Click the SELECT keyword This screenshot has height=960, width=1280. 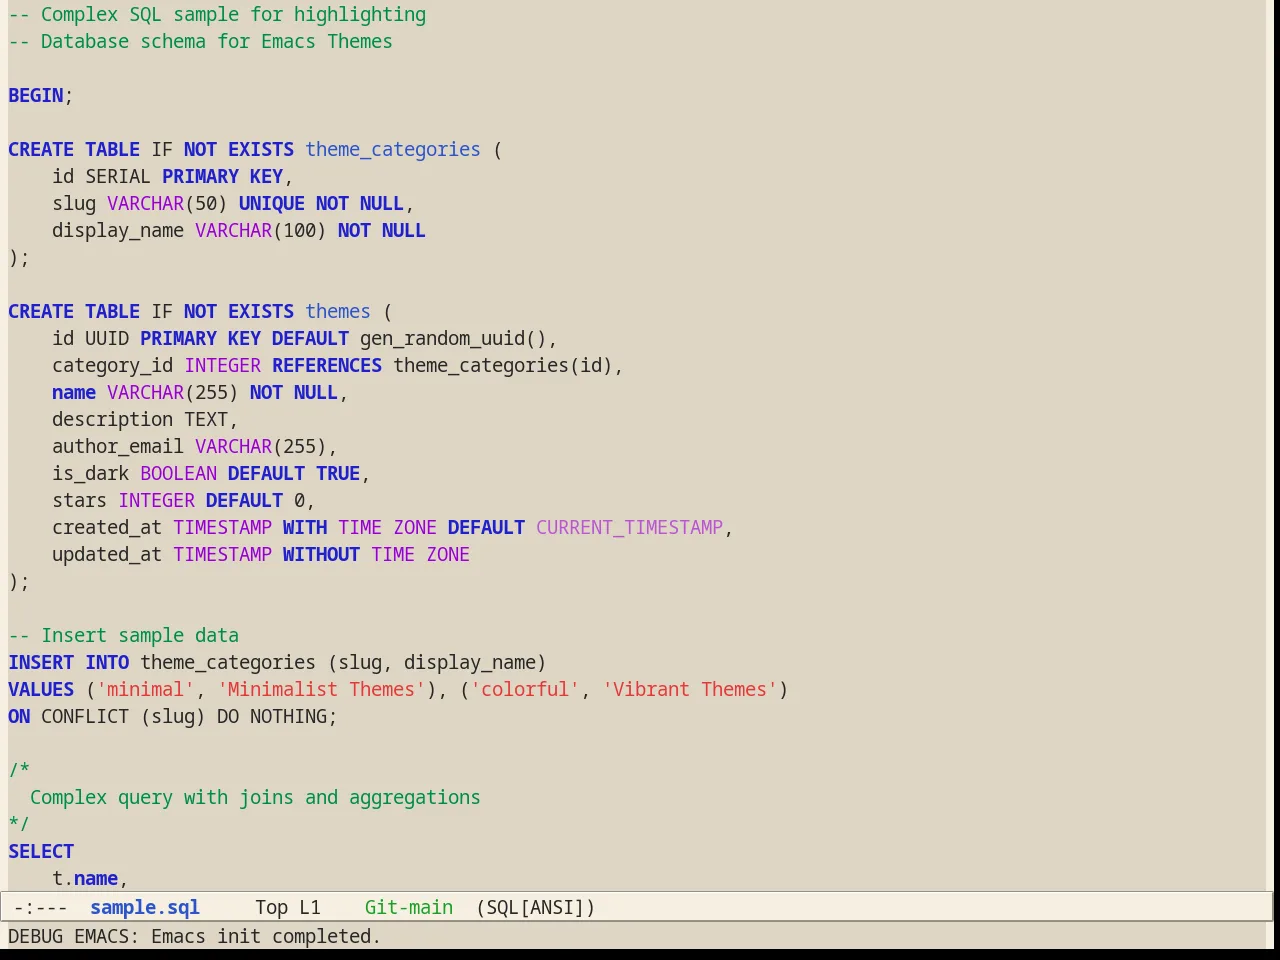(x=41, y=851)
